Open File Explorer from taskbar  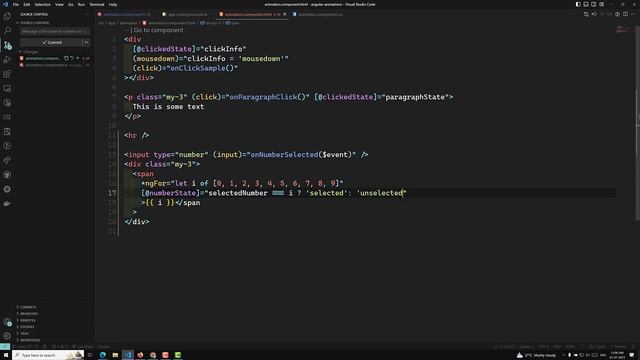coord(115,355)
